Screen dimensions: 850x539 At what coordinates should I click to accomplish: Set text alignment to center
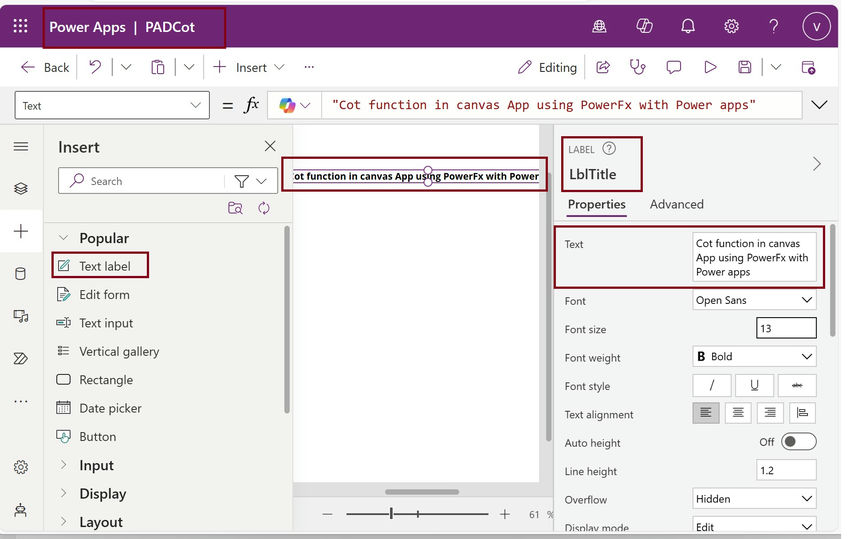pyautogui.click(x=738, y=413)
